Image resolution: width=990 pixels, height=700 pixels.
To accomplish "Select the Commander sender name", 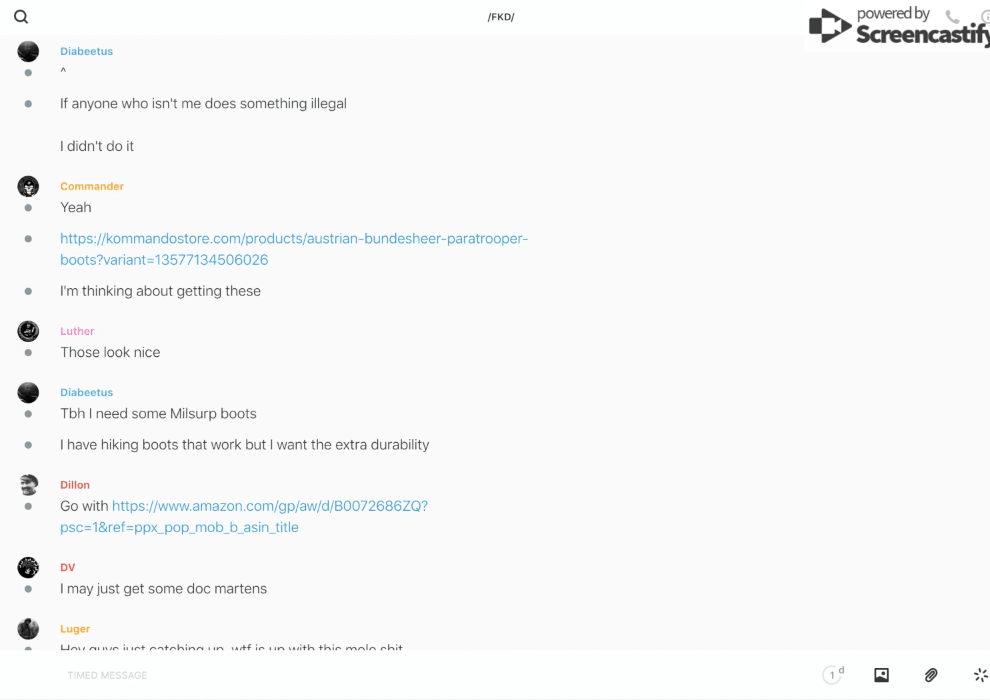I will point(92,186).
